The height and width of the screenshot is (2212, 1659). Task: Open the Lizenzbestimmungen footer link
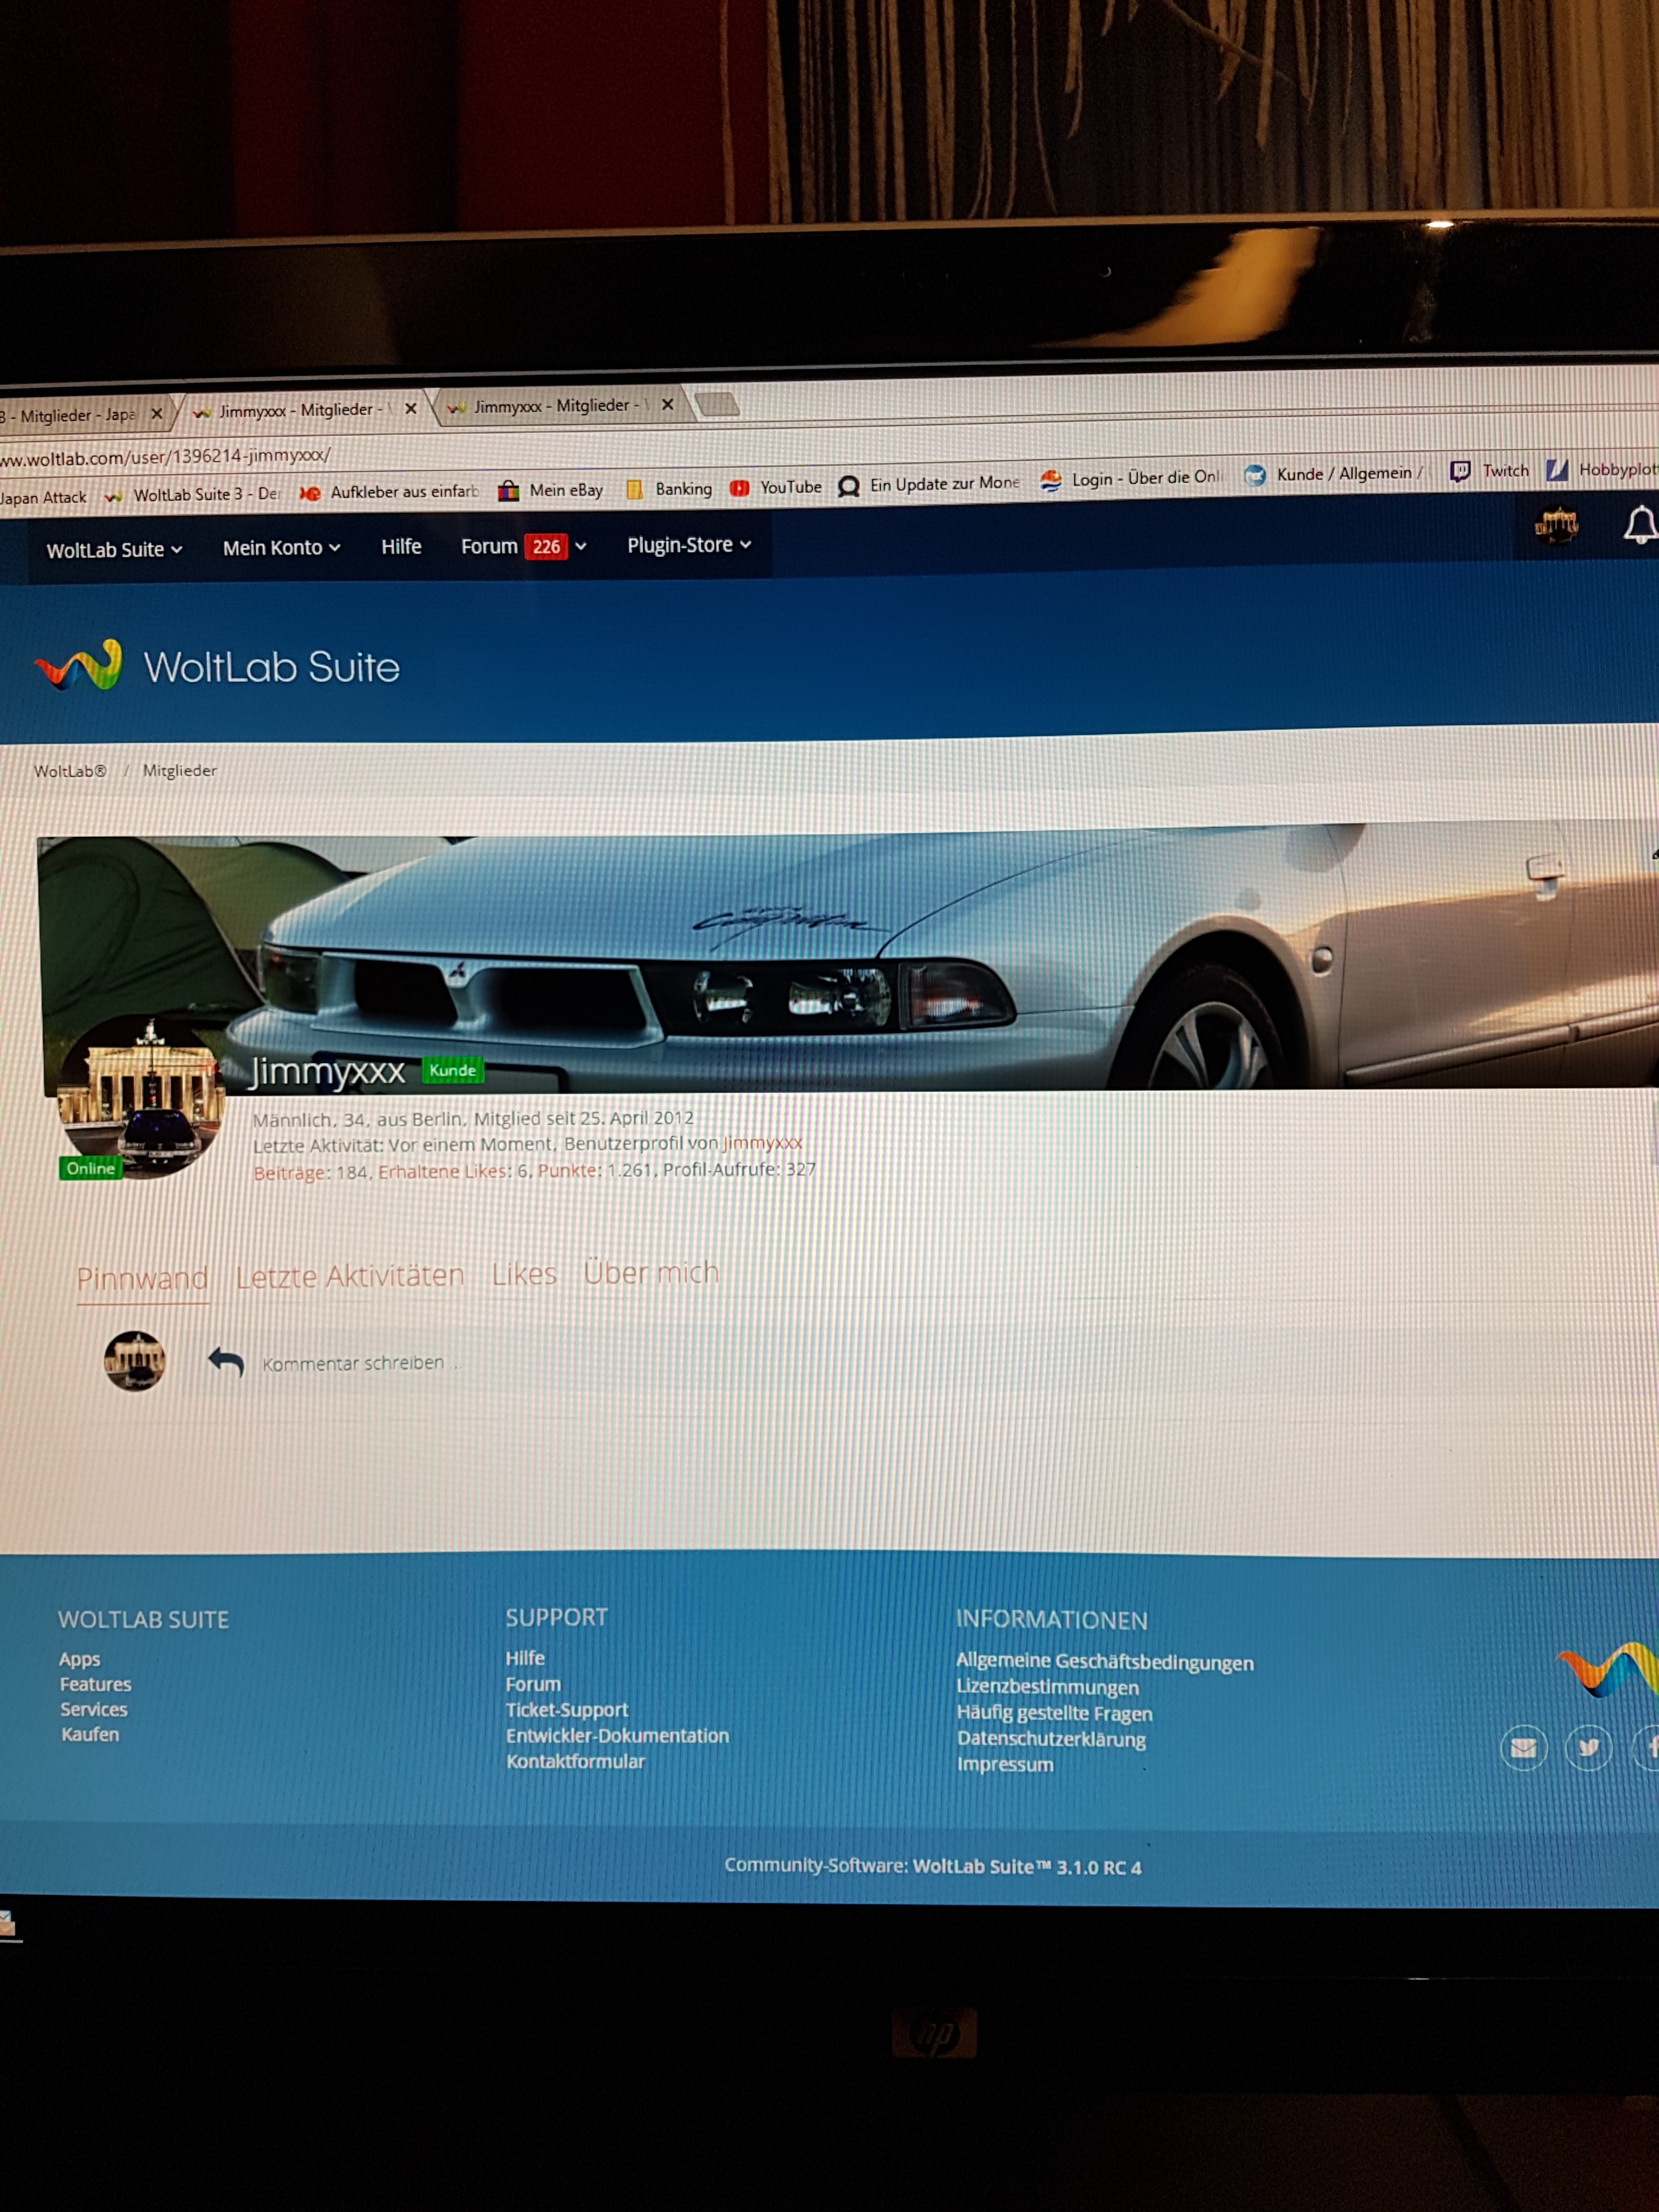click(x=1048, y=1687)
